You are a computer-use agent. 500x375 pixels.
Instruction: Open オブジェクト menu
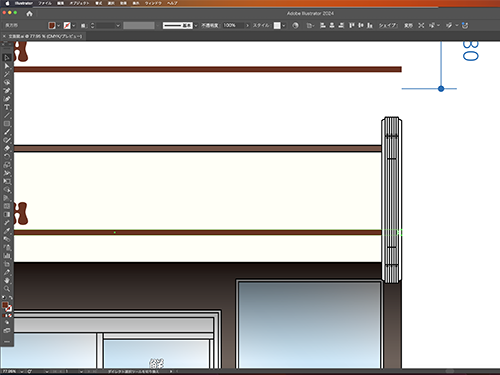[x=79, y=3]
